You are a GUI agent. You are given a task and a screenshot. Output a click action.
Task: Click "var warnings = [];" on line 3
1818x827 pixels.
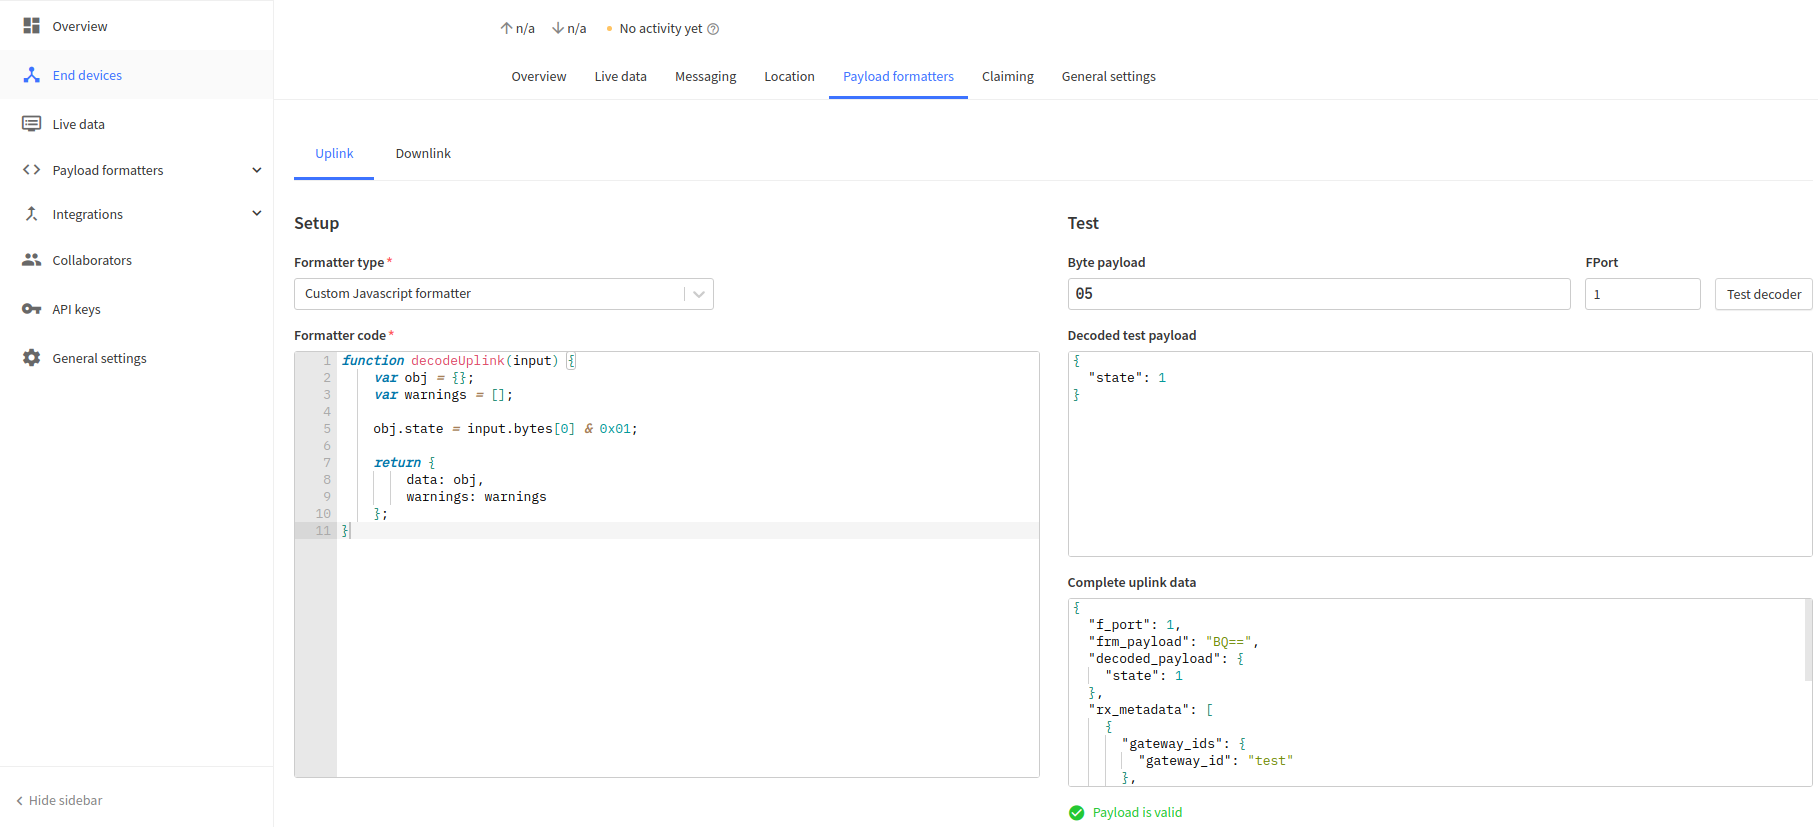pos(444,395)
